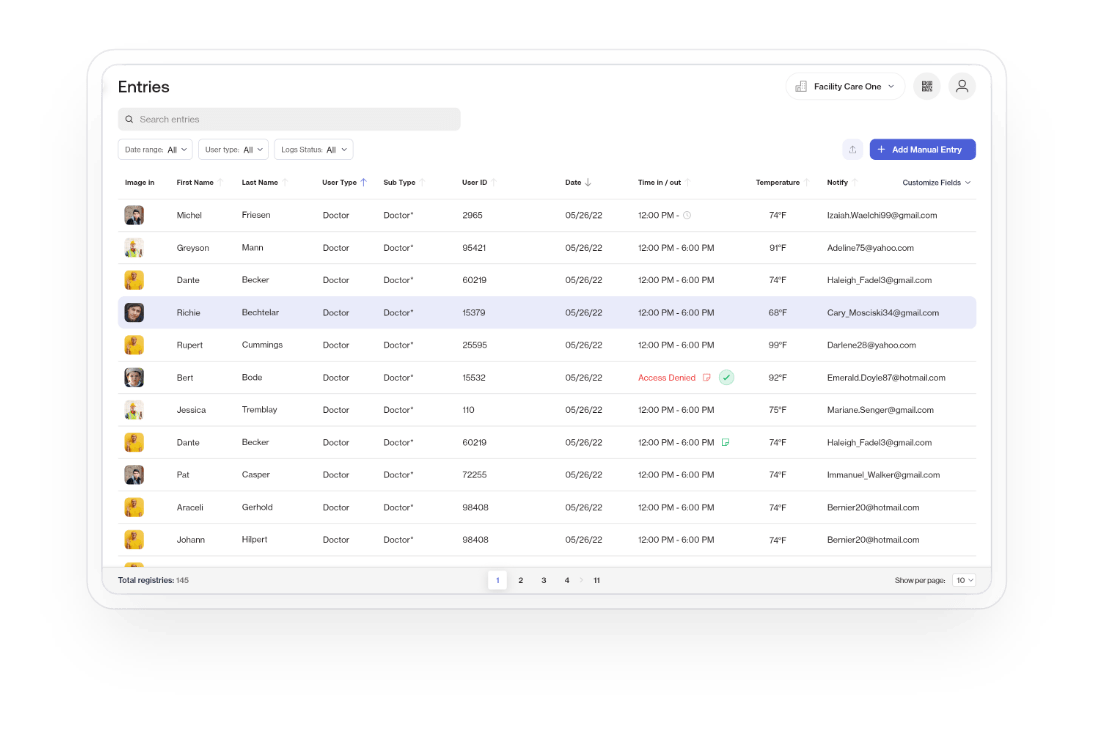This screenshot has width=1094, height=734.
Task: Click green note icon in second Dante Becker row
Action: (x=725, y=442)
